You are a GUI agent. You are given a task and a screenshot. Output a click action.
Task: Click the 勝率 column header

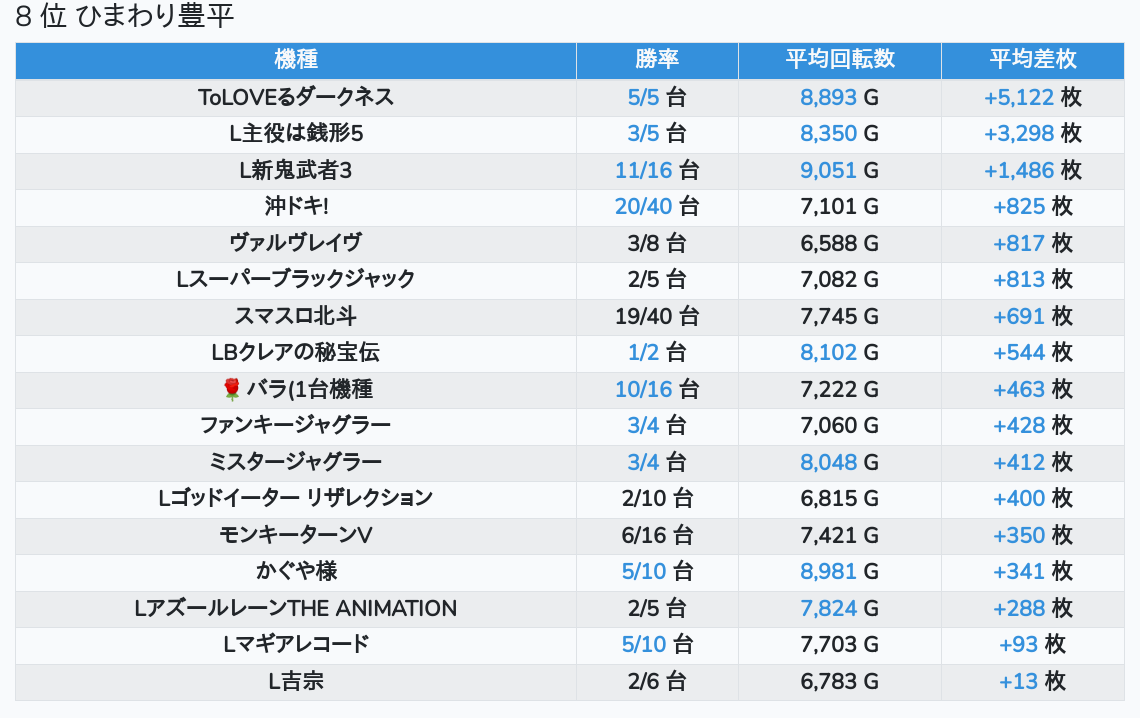657,60
